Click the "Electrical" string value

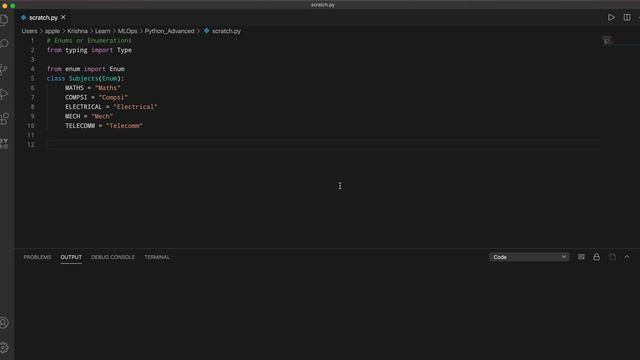click(135, 107)
